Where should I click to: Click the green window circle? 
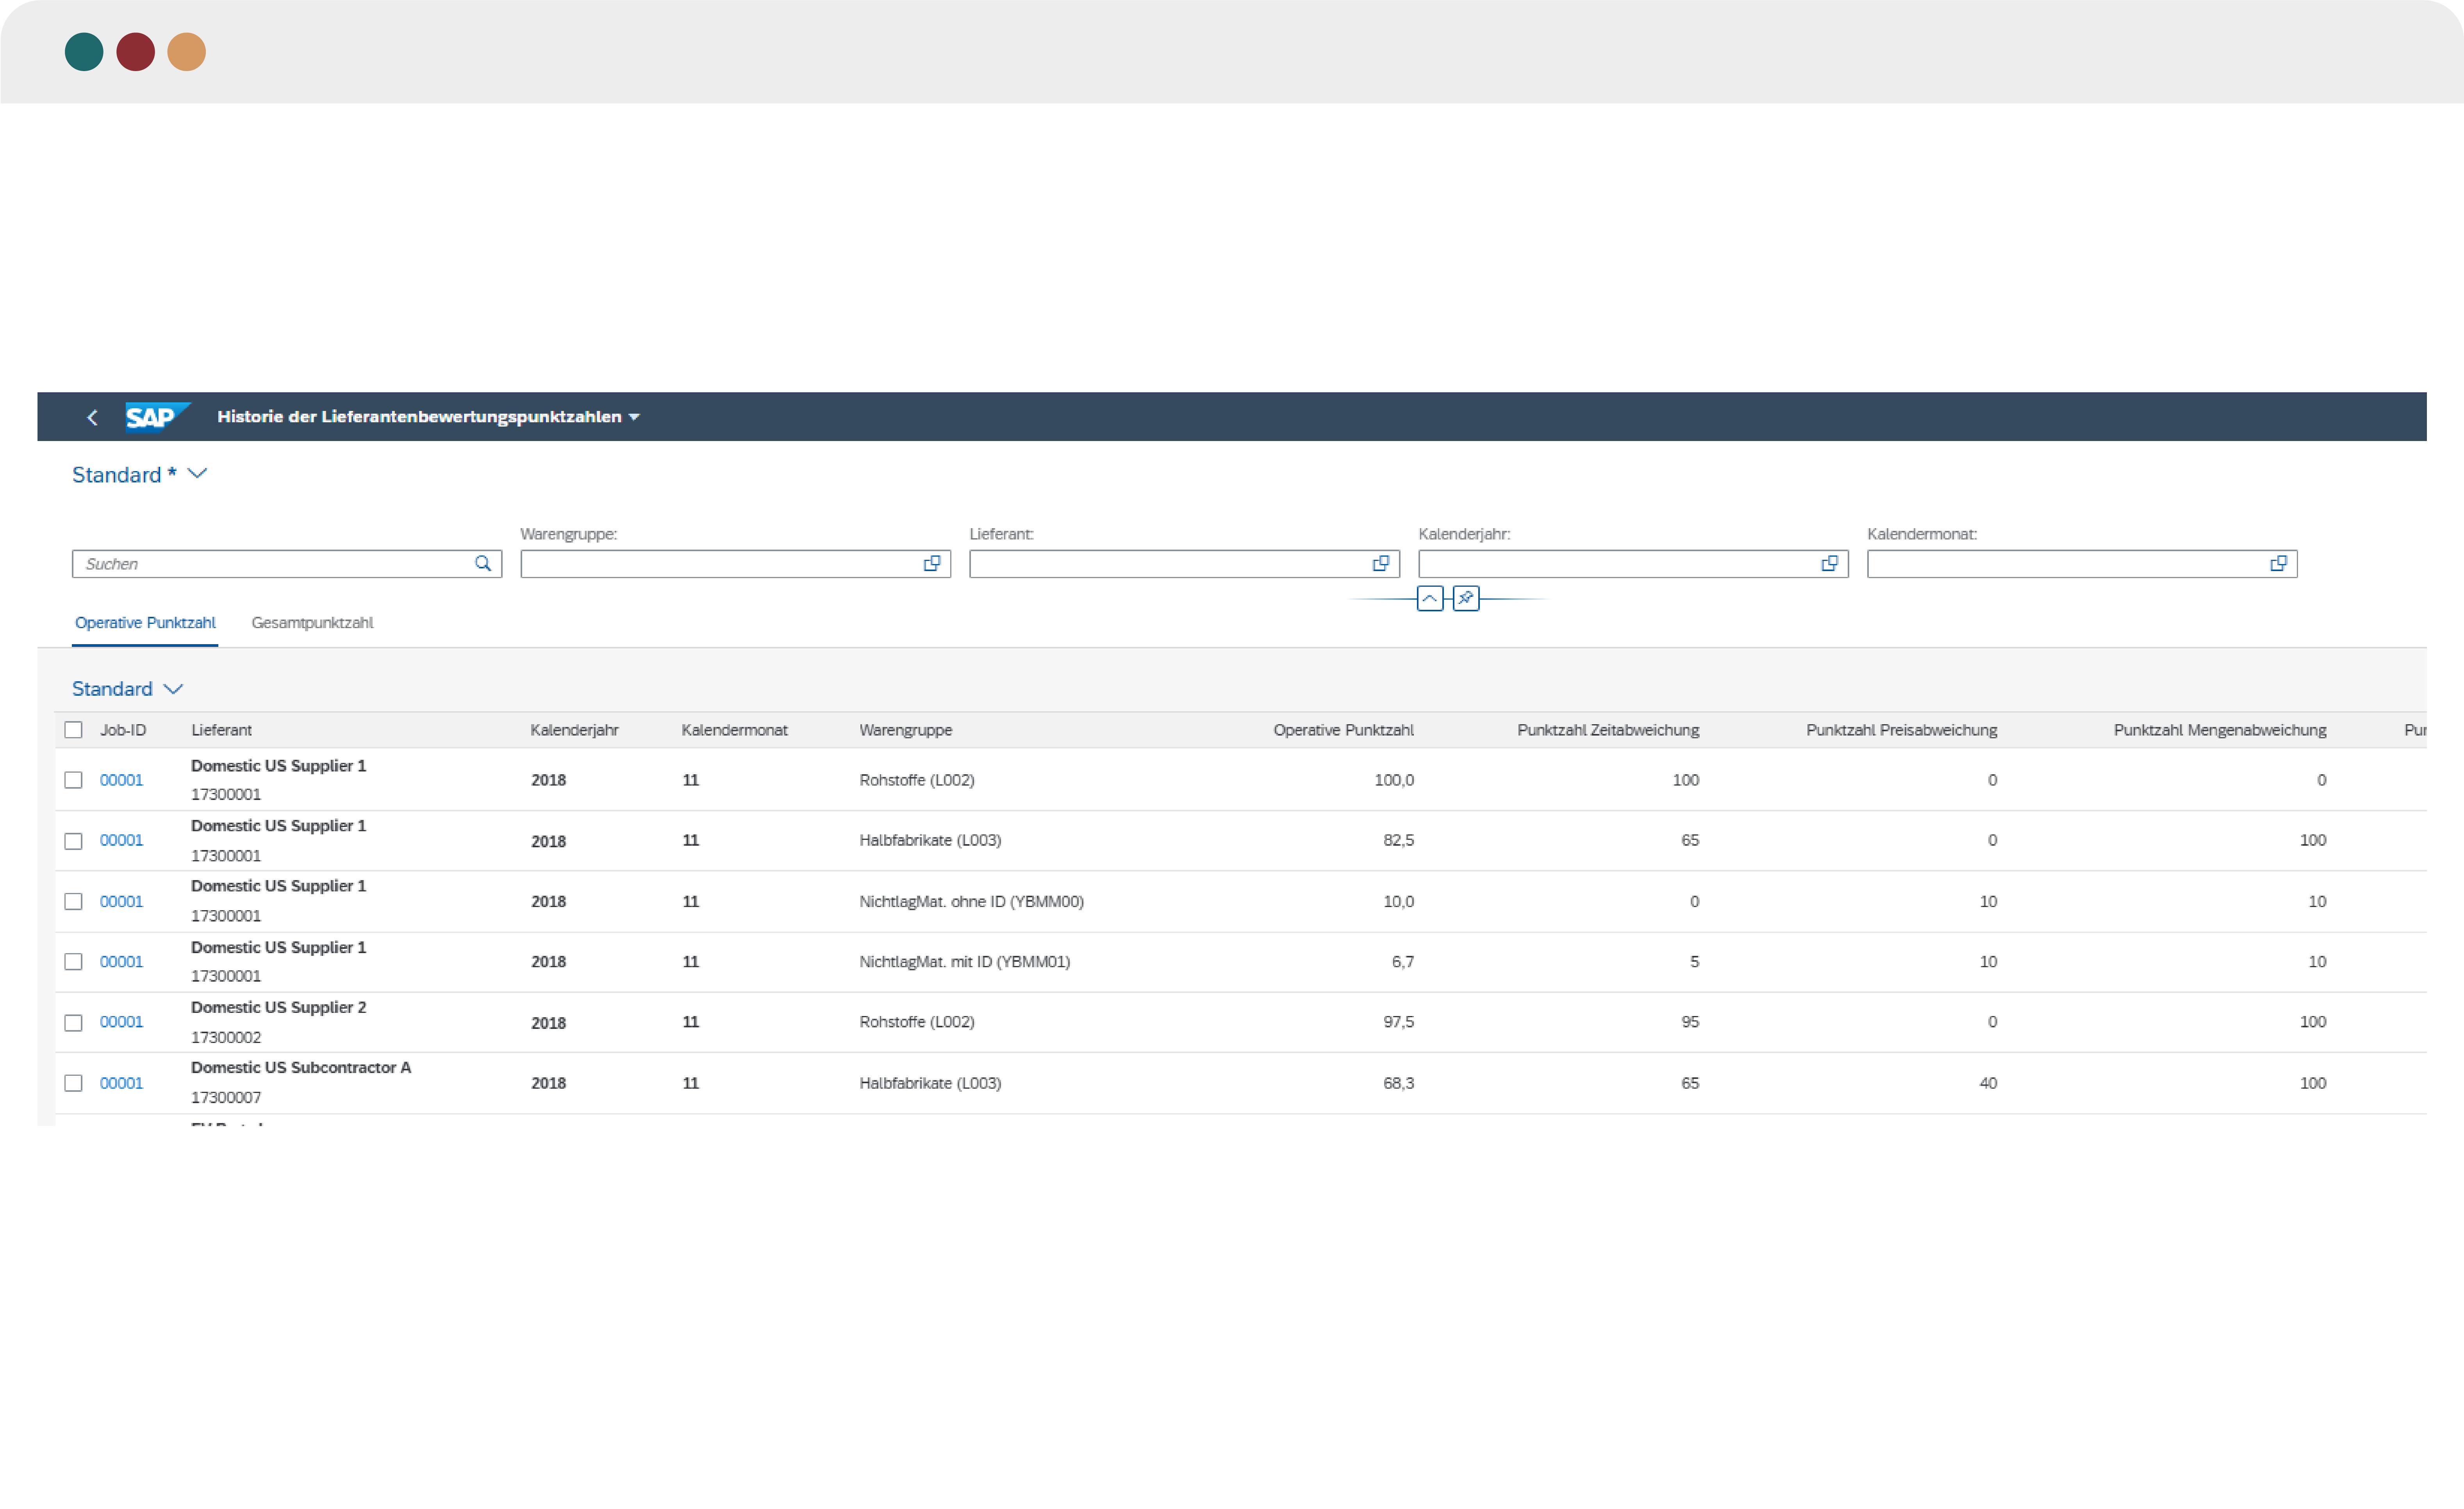(x=84, y=52)
